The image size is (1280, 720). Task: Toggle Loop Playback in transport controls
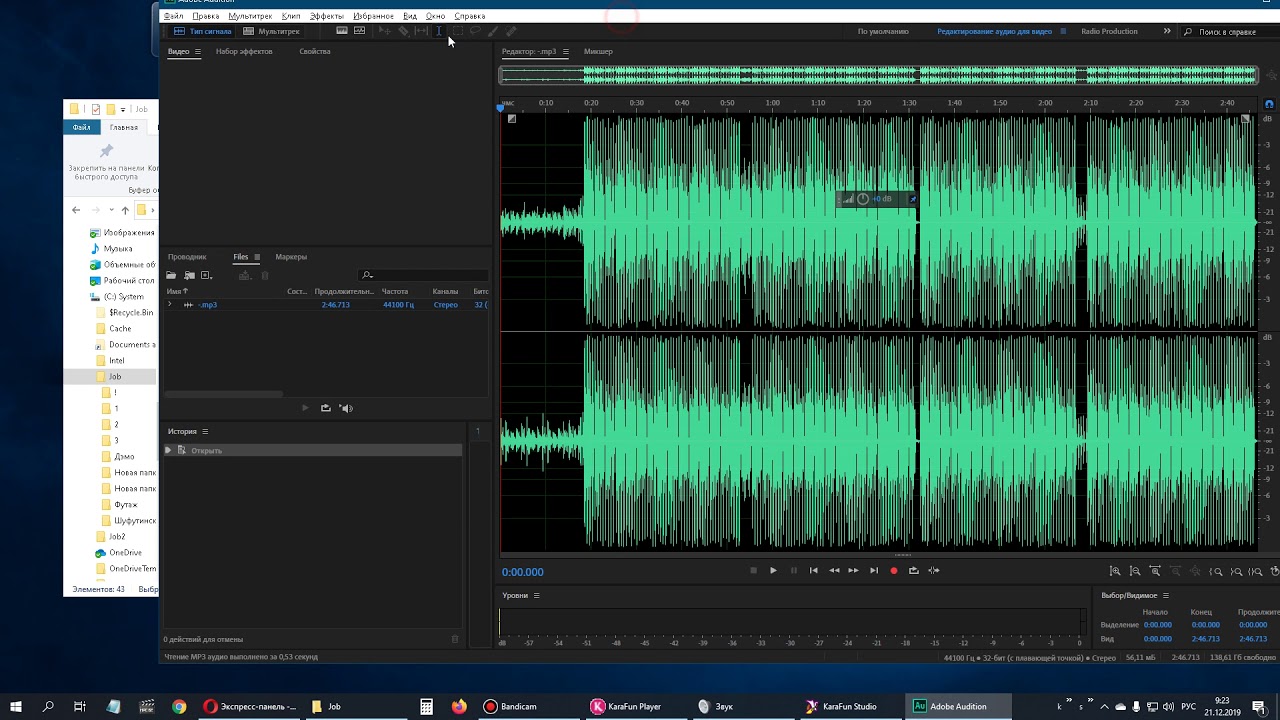914,571
